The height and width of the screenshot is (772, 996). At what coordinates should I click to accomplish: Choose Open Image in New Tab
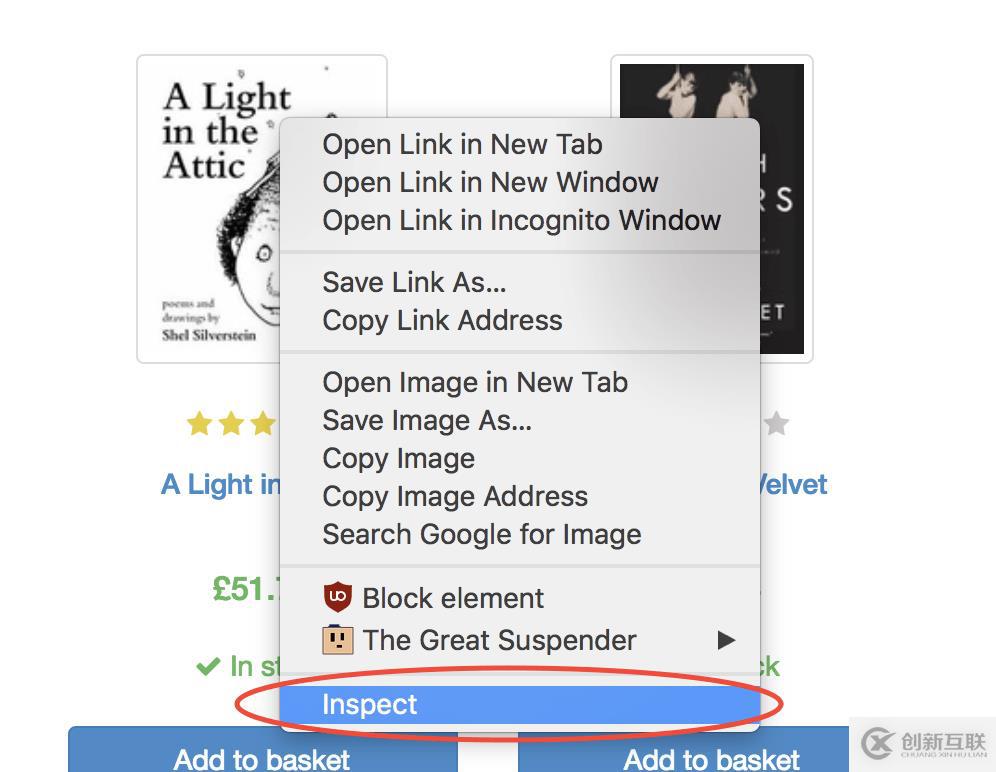[x=475, y=382]
